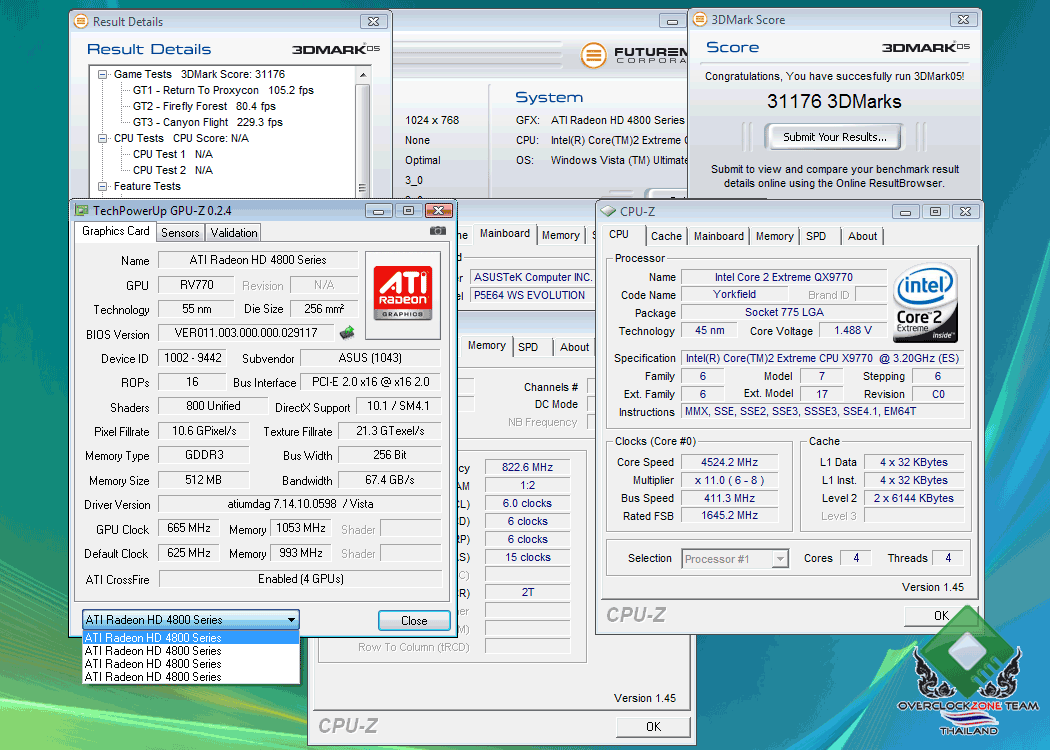The image size is (1050, 750).
Task: Minimize the GPU-Z window
Action: click(x=378, y=211)
